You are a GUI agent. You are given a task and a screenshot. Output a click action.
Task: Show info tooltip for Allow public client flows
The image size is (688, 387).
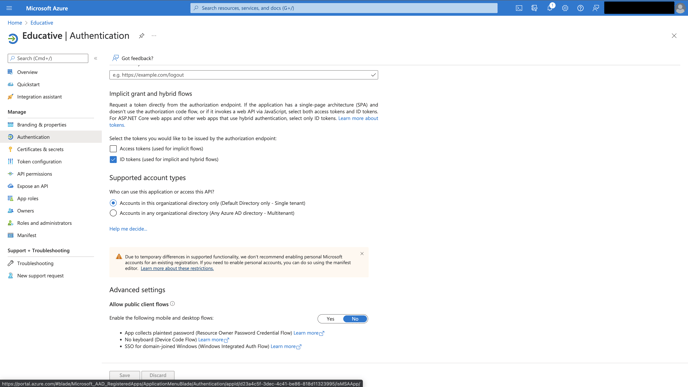[x=172, y=304]
